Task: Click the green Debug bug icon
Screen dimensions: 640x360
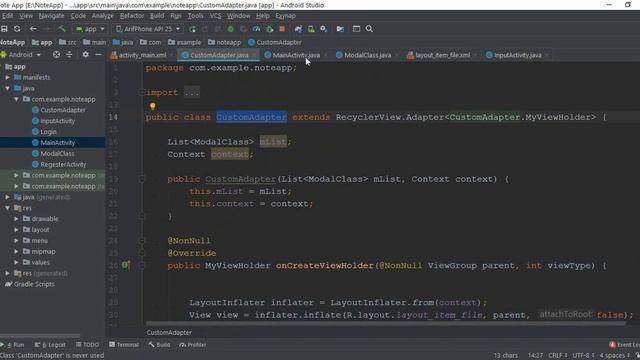Action: [x=231, y=29]
